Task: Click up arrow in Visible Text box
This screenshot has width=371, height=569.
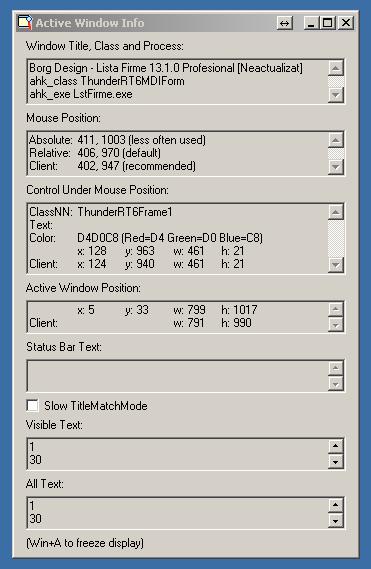Action: [336, 446]
